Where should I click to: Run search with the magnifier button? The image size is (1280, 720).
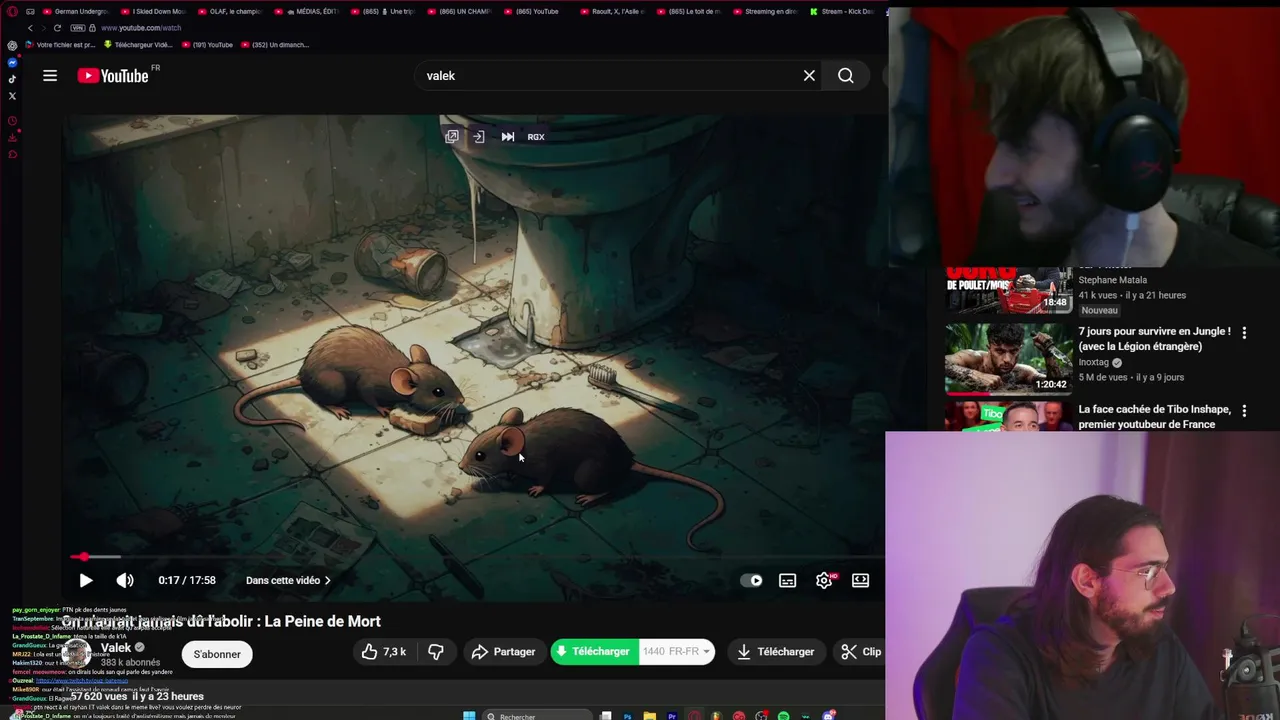846,76
